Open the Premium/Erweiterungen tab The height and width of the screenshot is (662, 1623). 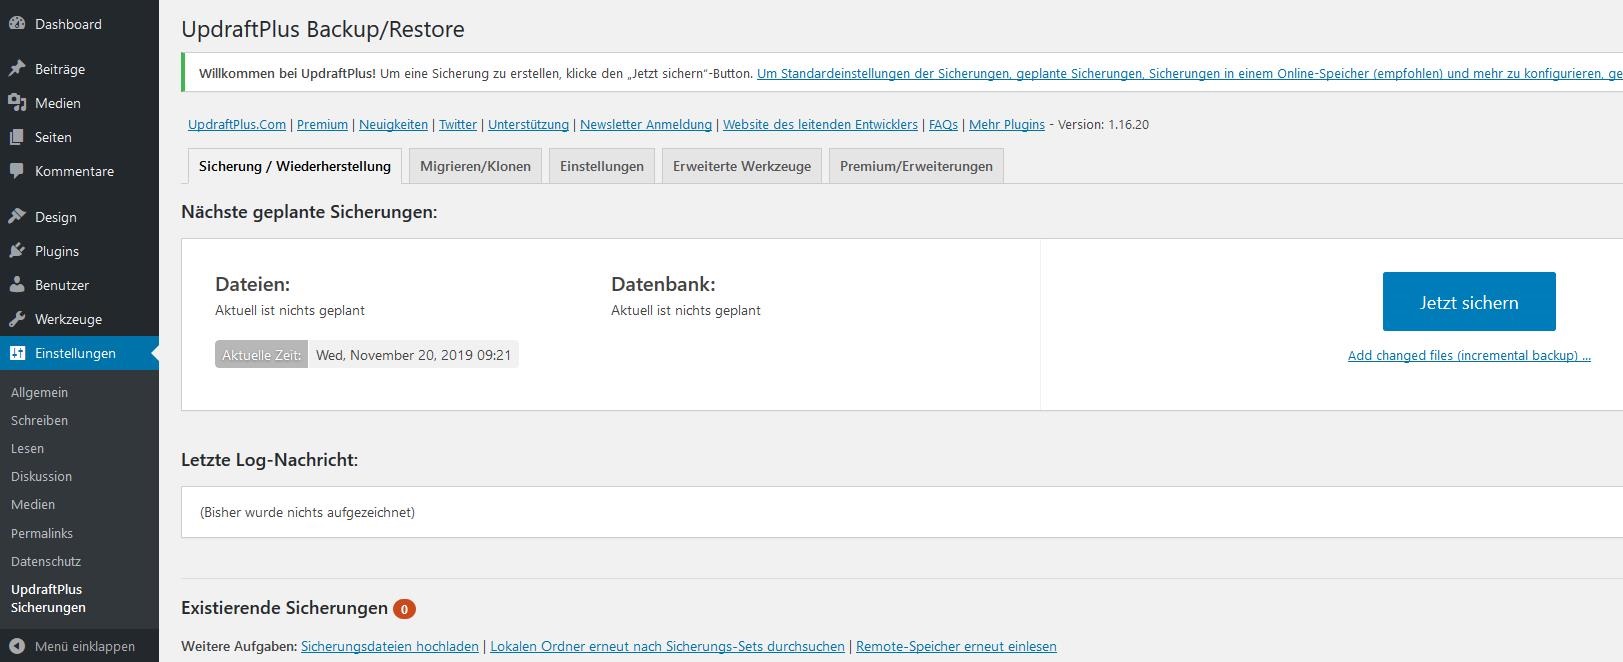point(916,166)
